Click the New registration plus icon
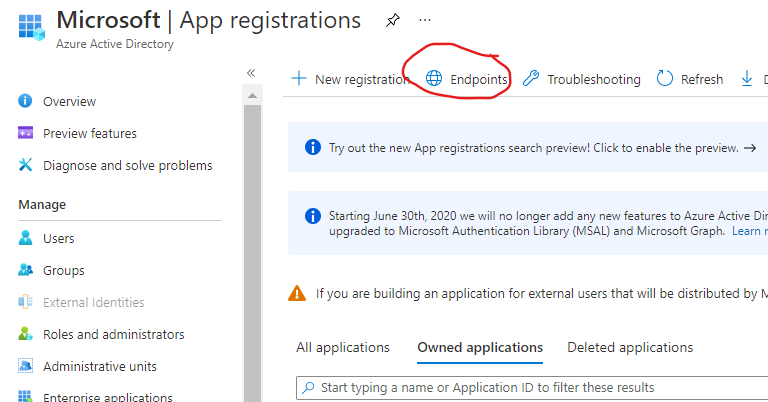This screenshot has width=768, height=402. 298,79
